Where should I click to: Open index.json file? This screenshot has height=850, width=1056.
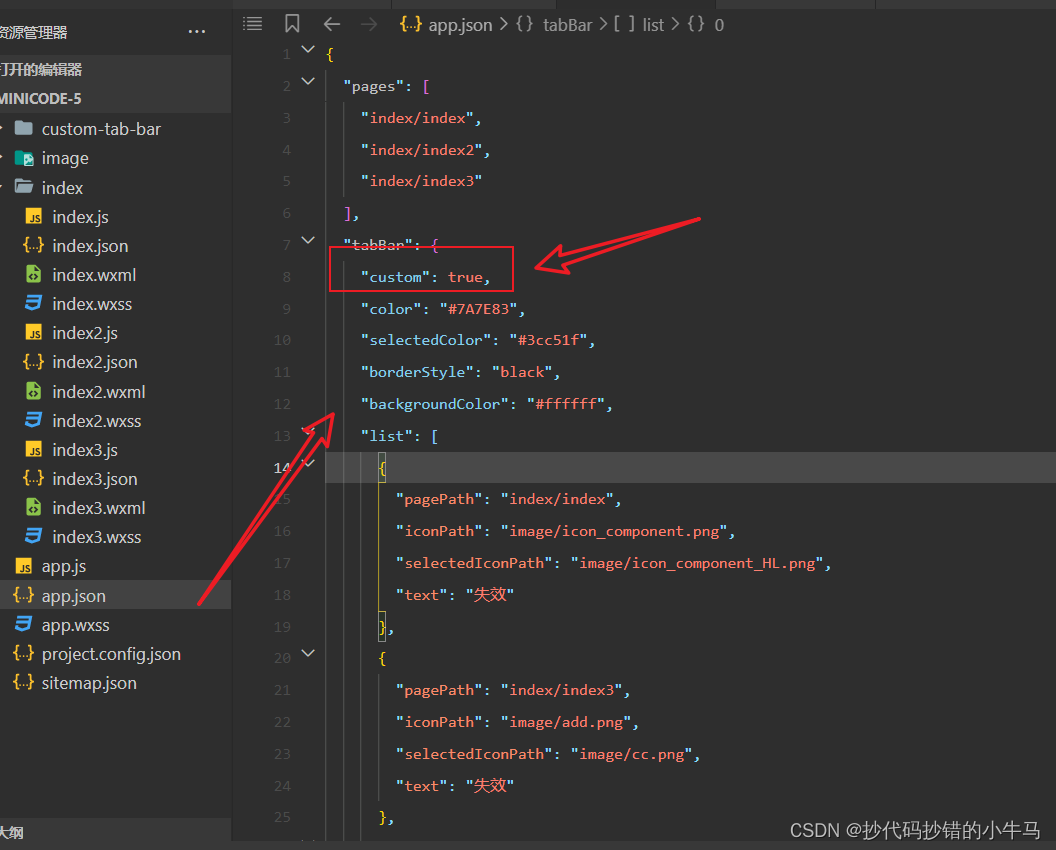point(90,246)
